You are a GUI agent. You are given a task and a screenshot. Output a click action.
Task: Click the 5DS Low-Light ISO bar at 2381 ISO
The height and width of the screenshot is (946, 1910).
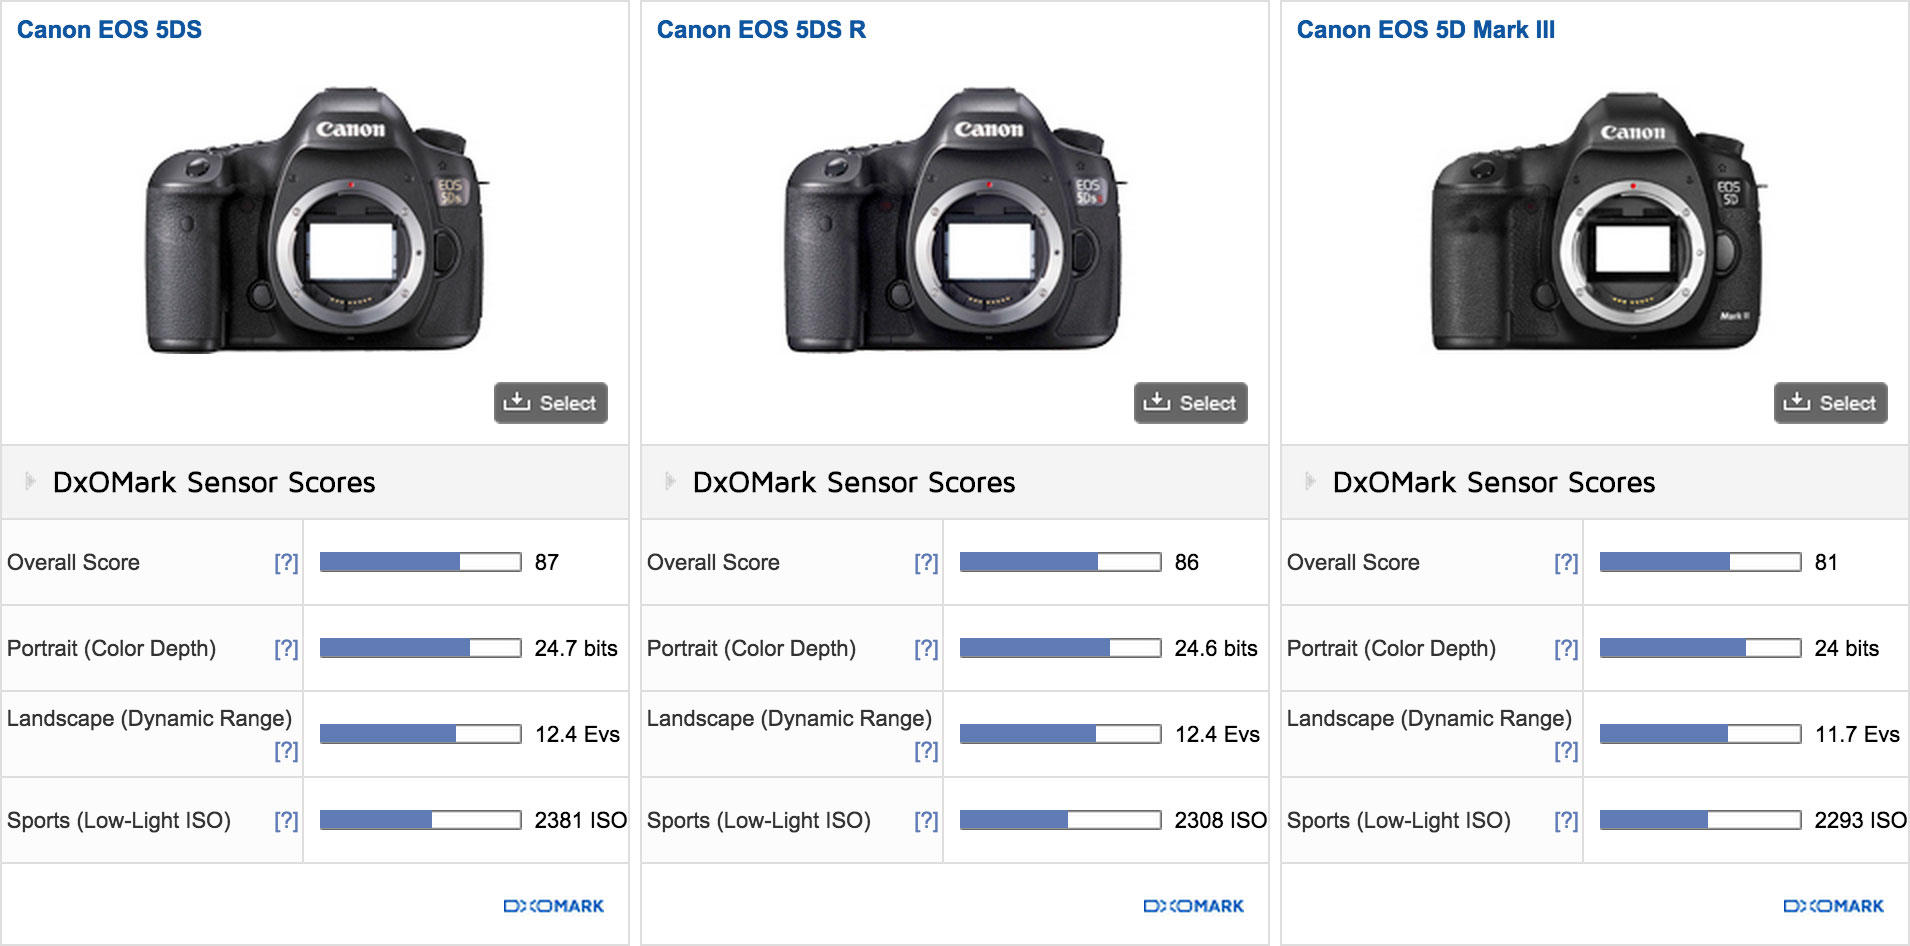tap(421, 820)
